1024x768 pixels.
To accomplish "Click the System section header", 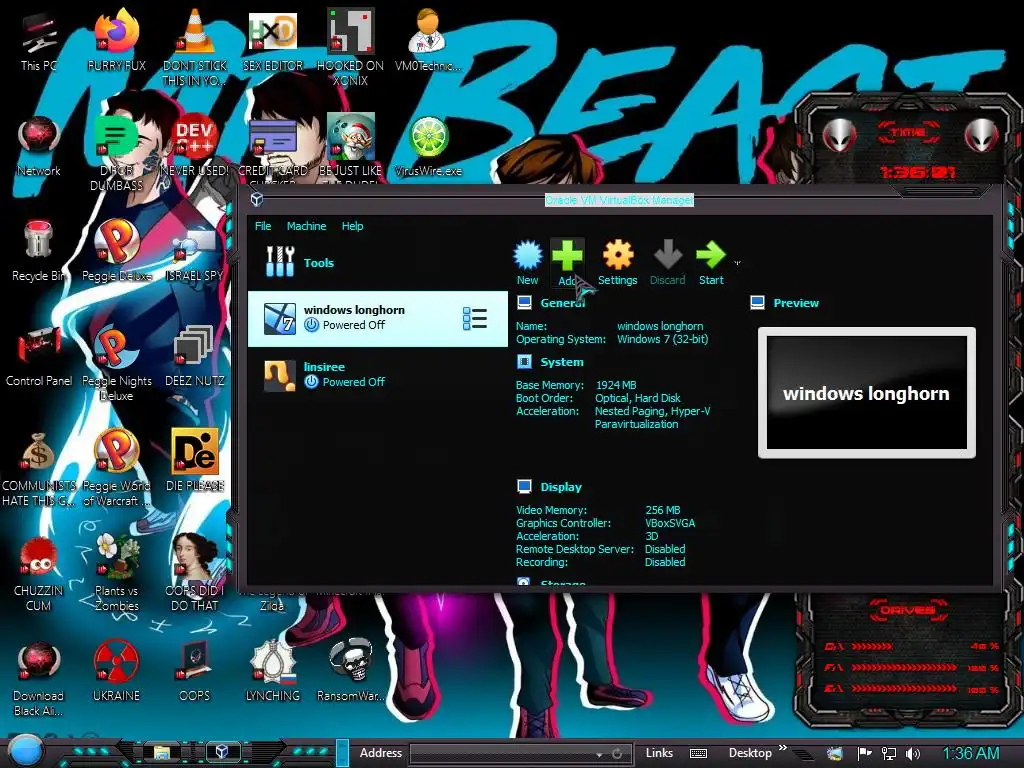I will [562, 362].
